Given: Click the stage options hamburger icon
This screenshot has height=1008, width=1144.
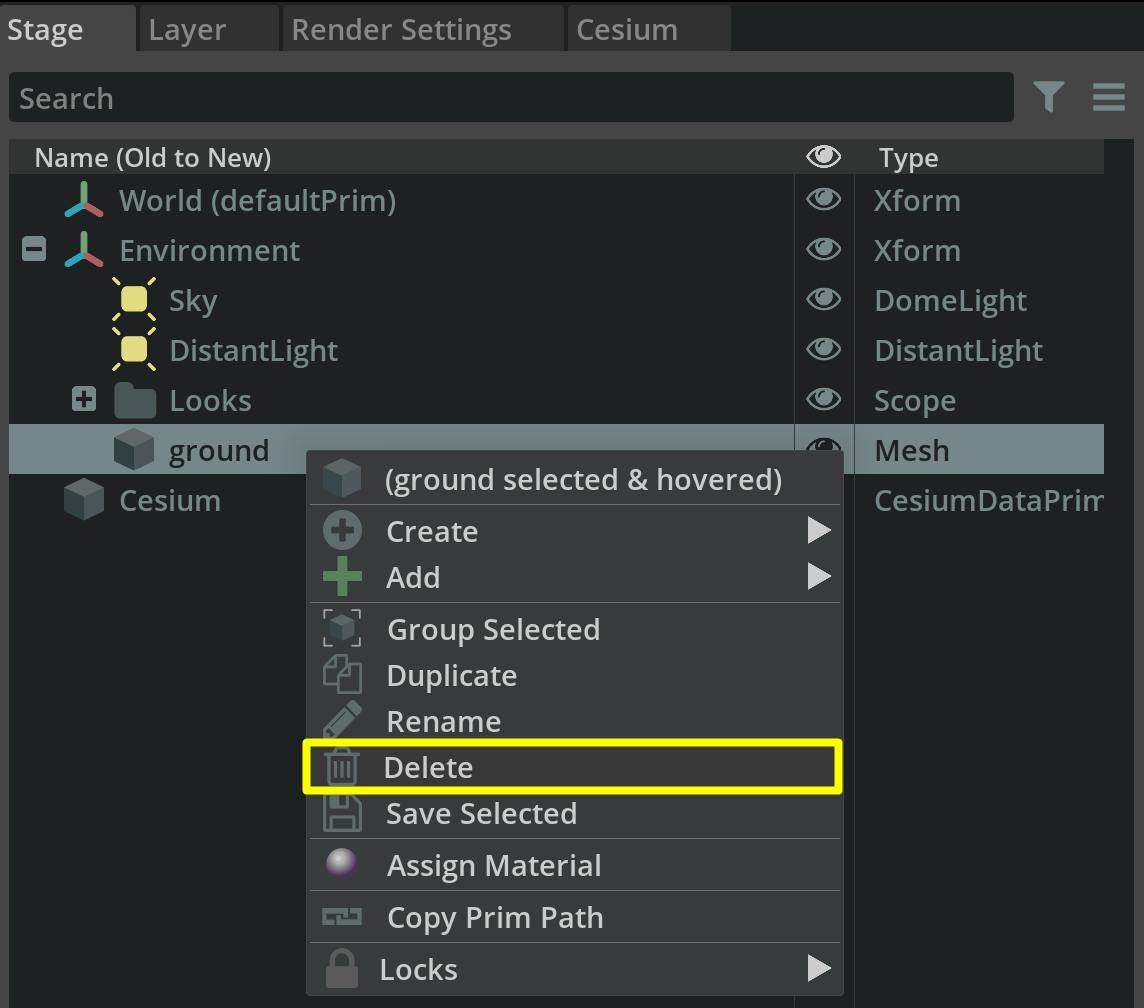Looking at the screenshot, I should click(x=1107, y=97).
